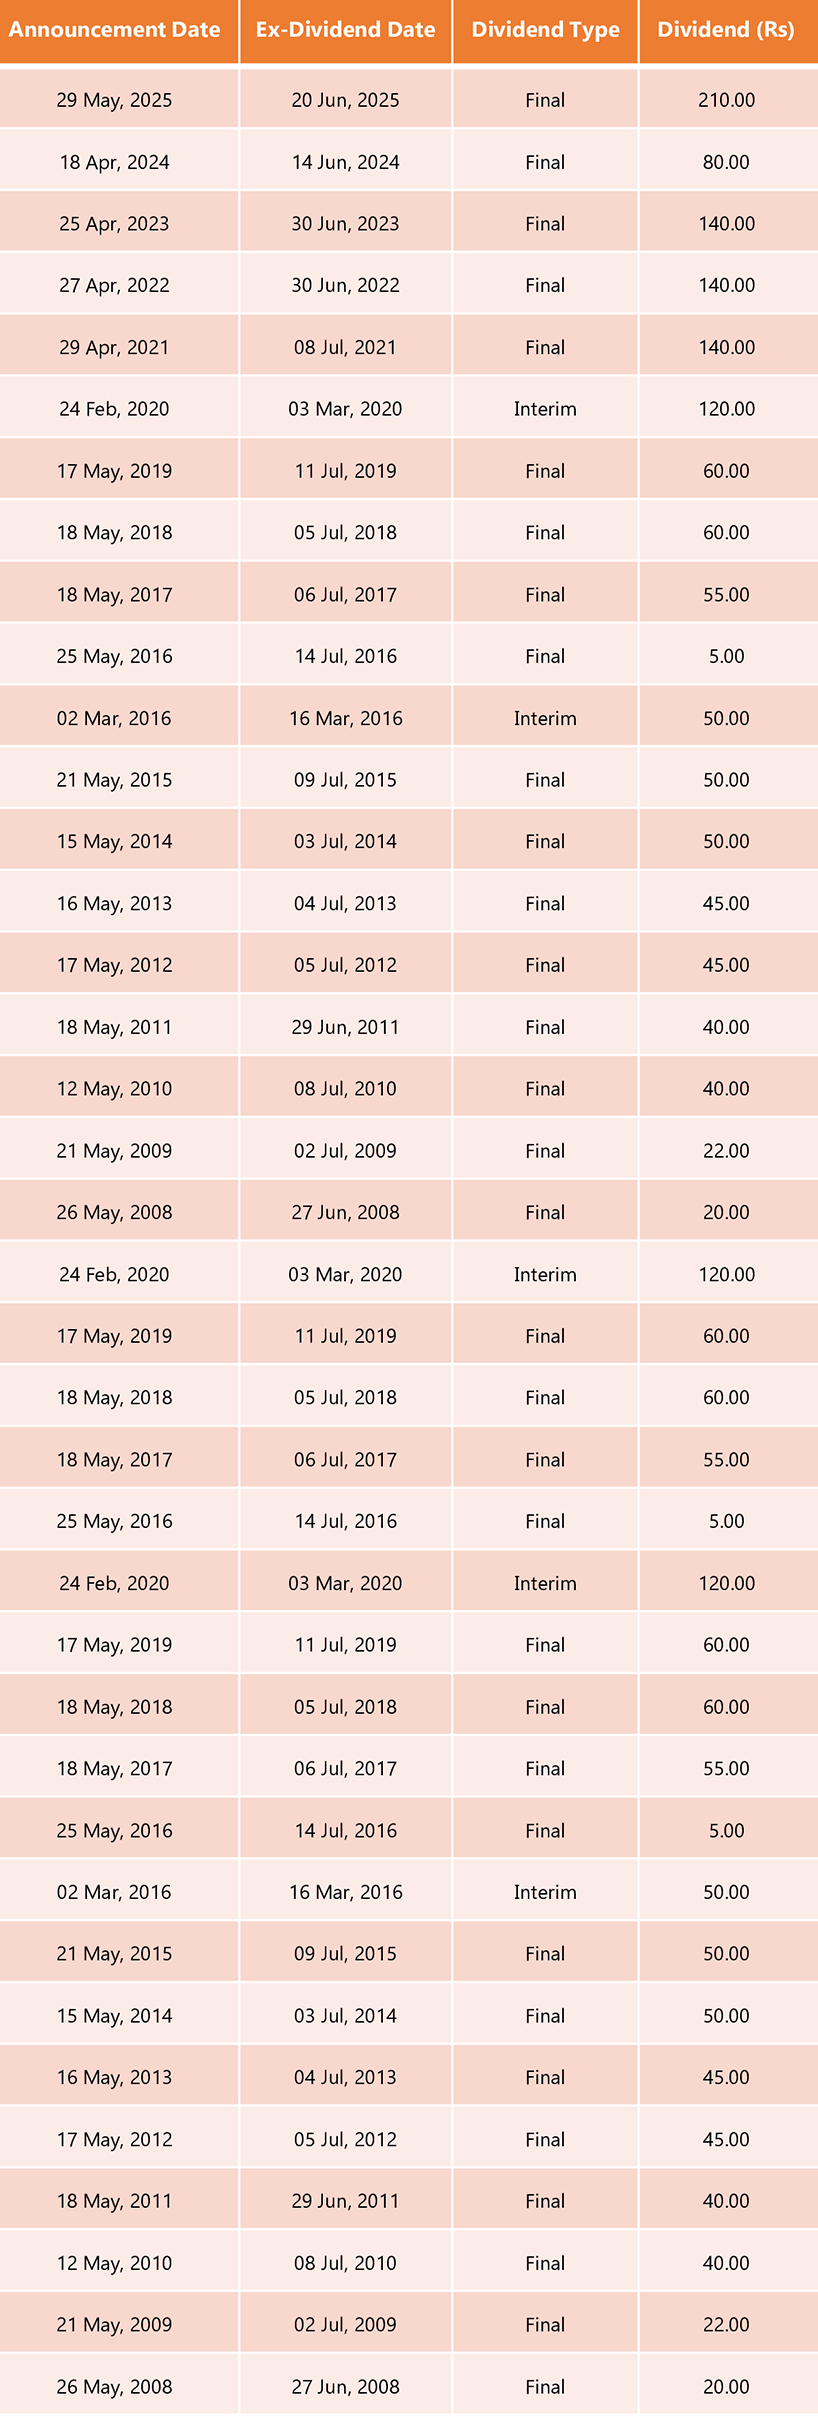Select the 210.00 dividend amount cell
The height and width of the screenshot is (2416, 818).
(x=726, y=100)
